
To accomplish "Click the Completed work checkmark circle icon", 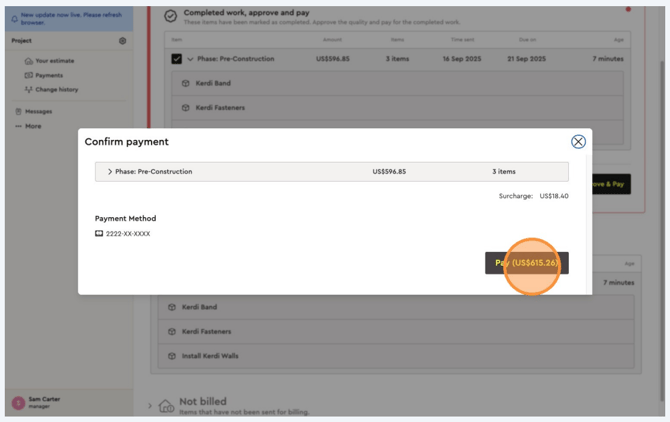I will (x=171, y=16).
